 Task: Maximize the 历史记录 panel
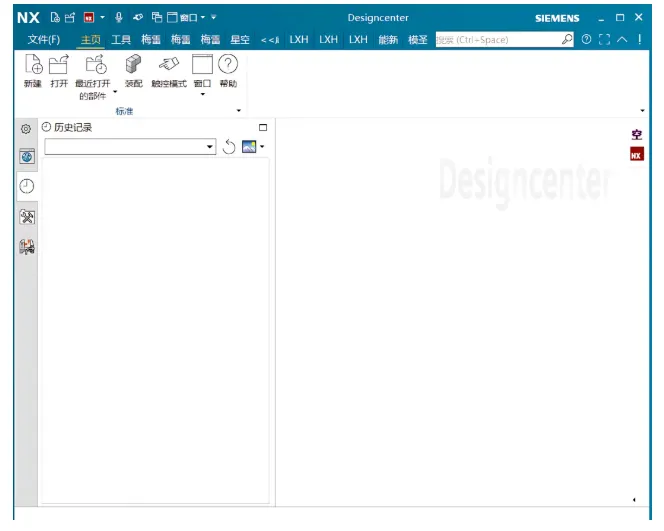point(263,127)
